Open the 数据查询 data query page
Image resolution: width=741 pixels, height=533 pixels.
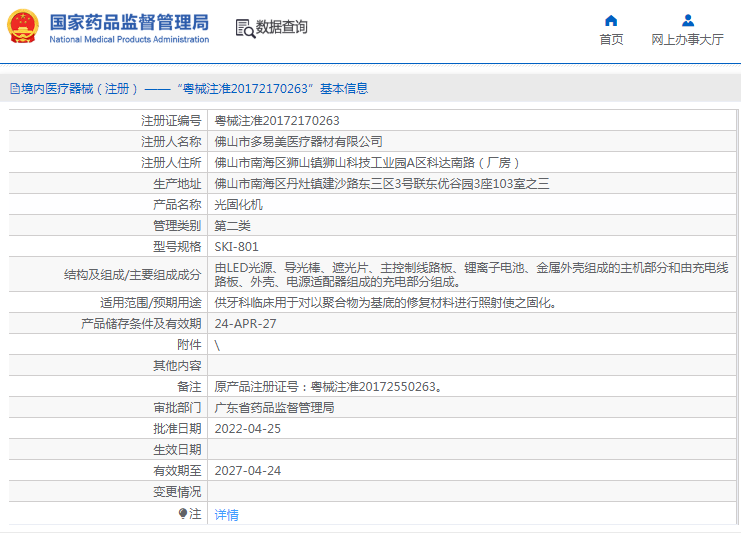(282, 28)
